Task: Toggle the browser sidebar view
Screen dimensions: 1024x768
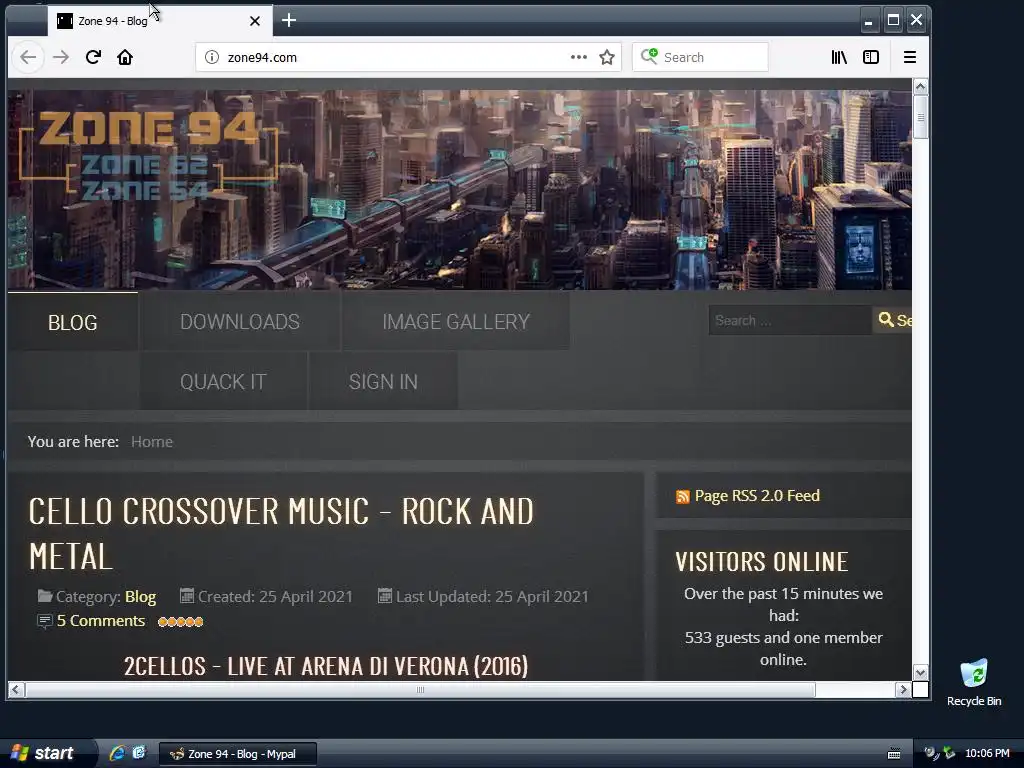Action: tap(871, 57)
